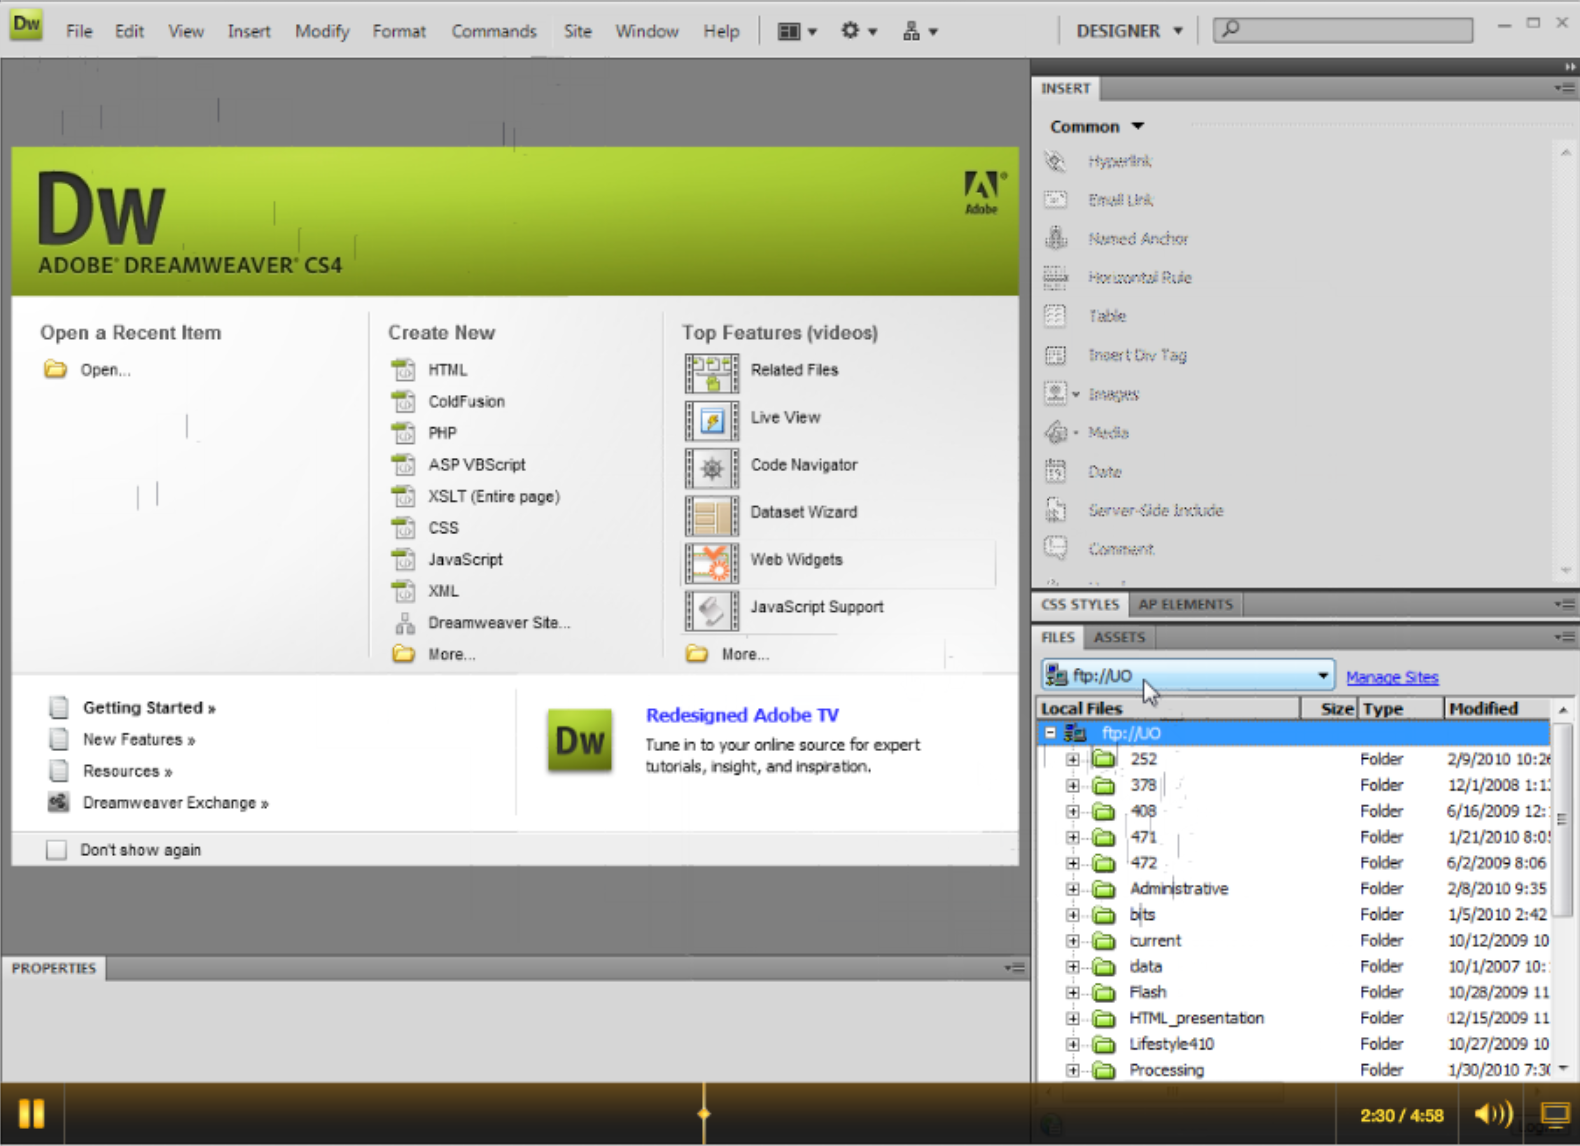
Task: Open the Commands menu
Action: 494,31
